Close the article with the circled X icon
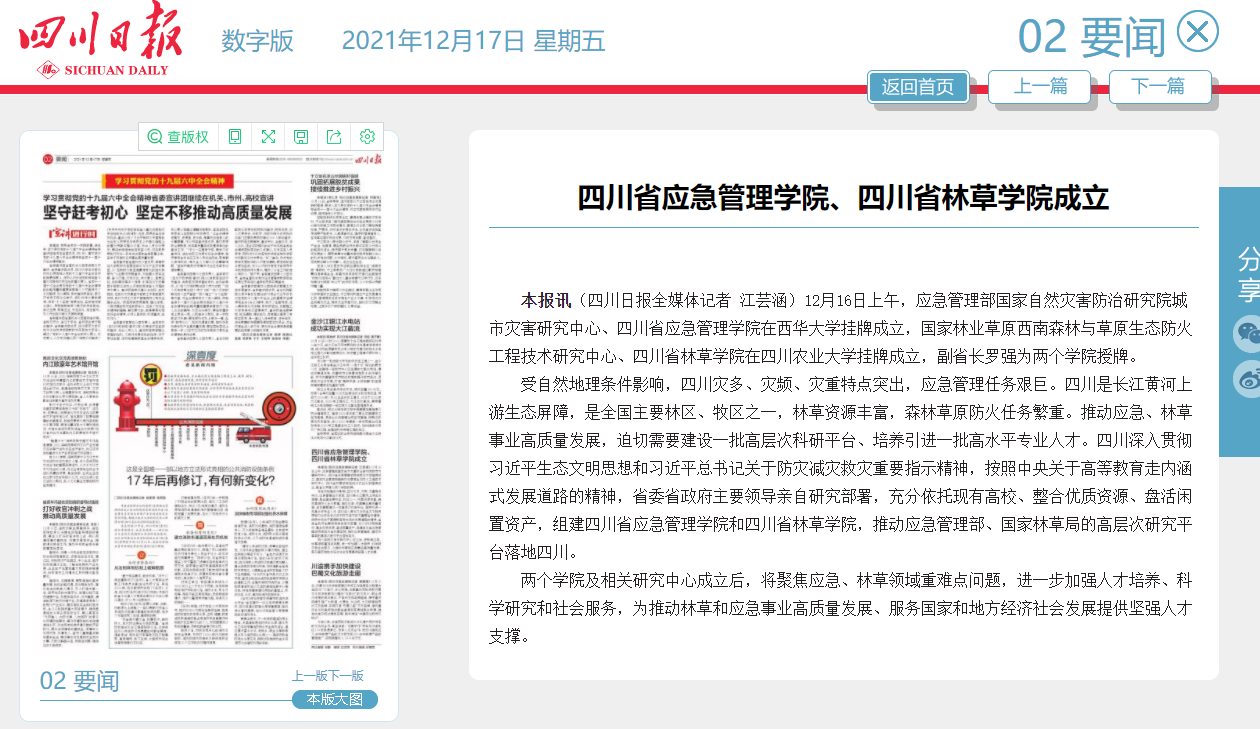This screenshot has width=1260, height=729. (x=1198, y=32)
